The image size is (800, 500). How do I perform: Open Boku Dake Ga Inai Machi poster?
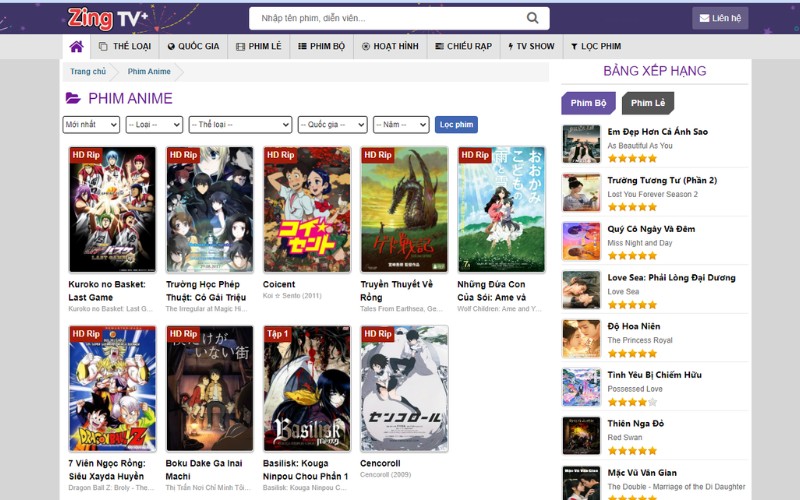[x=210, y=389]
